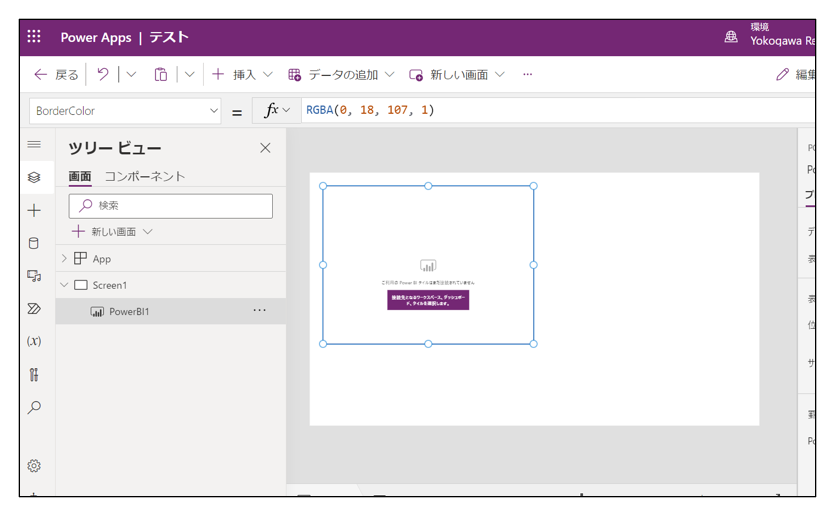Expand 新しい画面 chevron in tree view
The width and height of the screenshot is (834, 514).
[147, 231]
